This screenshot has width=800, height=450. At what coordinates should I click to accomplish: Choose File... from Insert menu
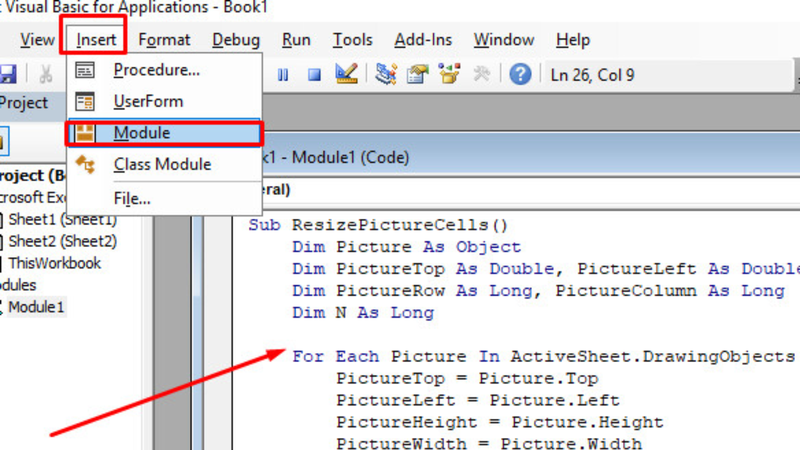[x=164, y=198]
